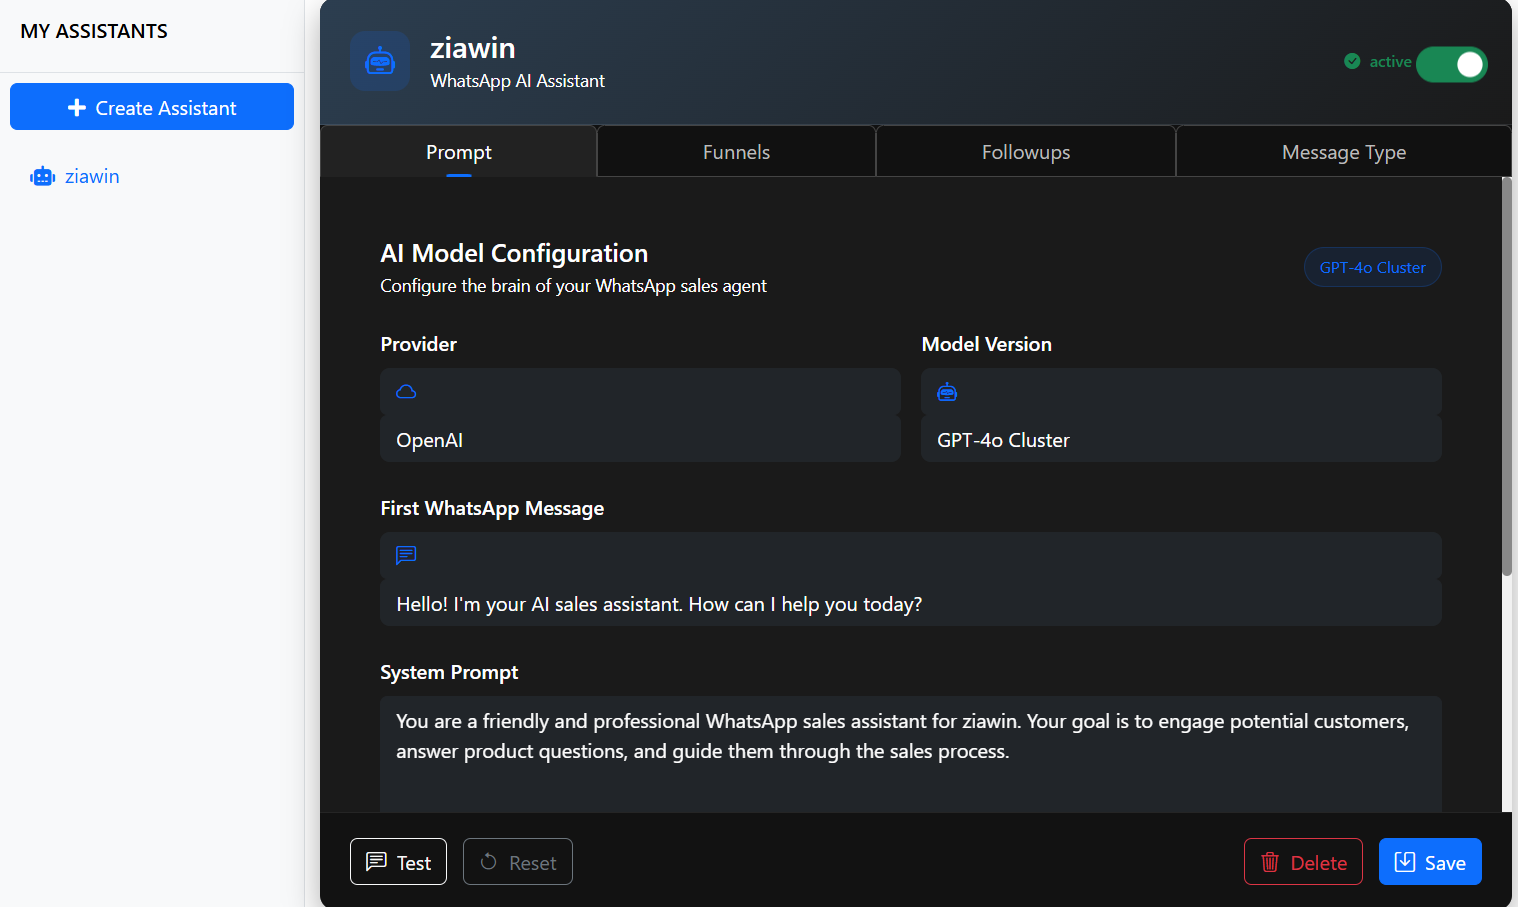Click the chat icon under First WhatsApp Message
This screenshot has height=907, width=1518.
(x=406, y=556)
